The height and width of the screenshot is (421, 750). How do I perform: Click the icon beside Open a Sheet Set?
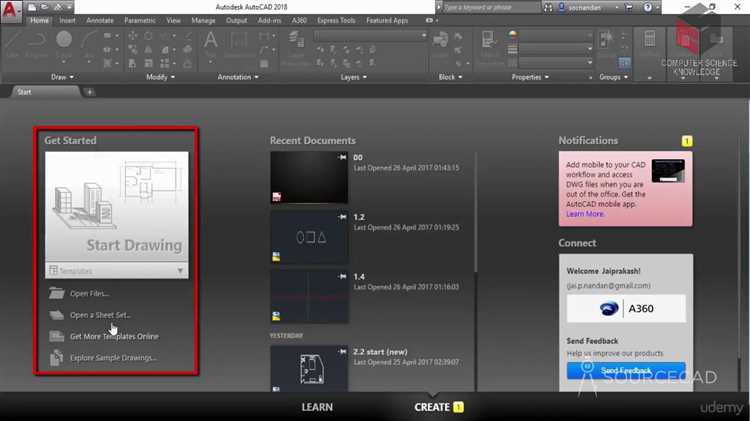click(x=56, y=315)
